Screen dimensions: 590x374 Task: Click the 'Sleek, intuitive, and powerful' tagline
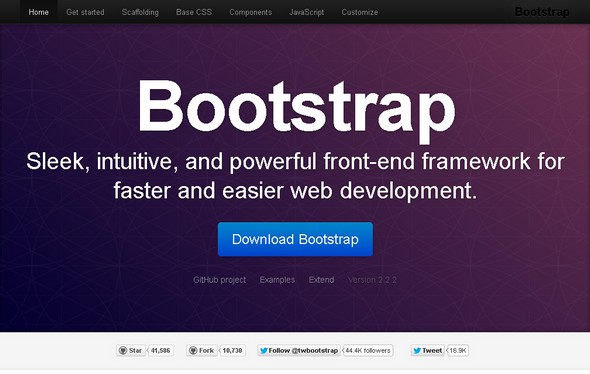295,176
